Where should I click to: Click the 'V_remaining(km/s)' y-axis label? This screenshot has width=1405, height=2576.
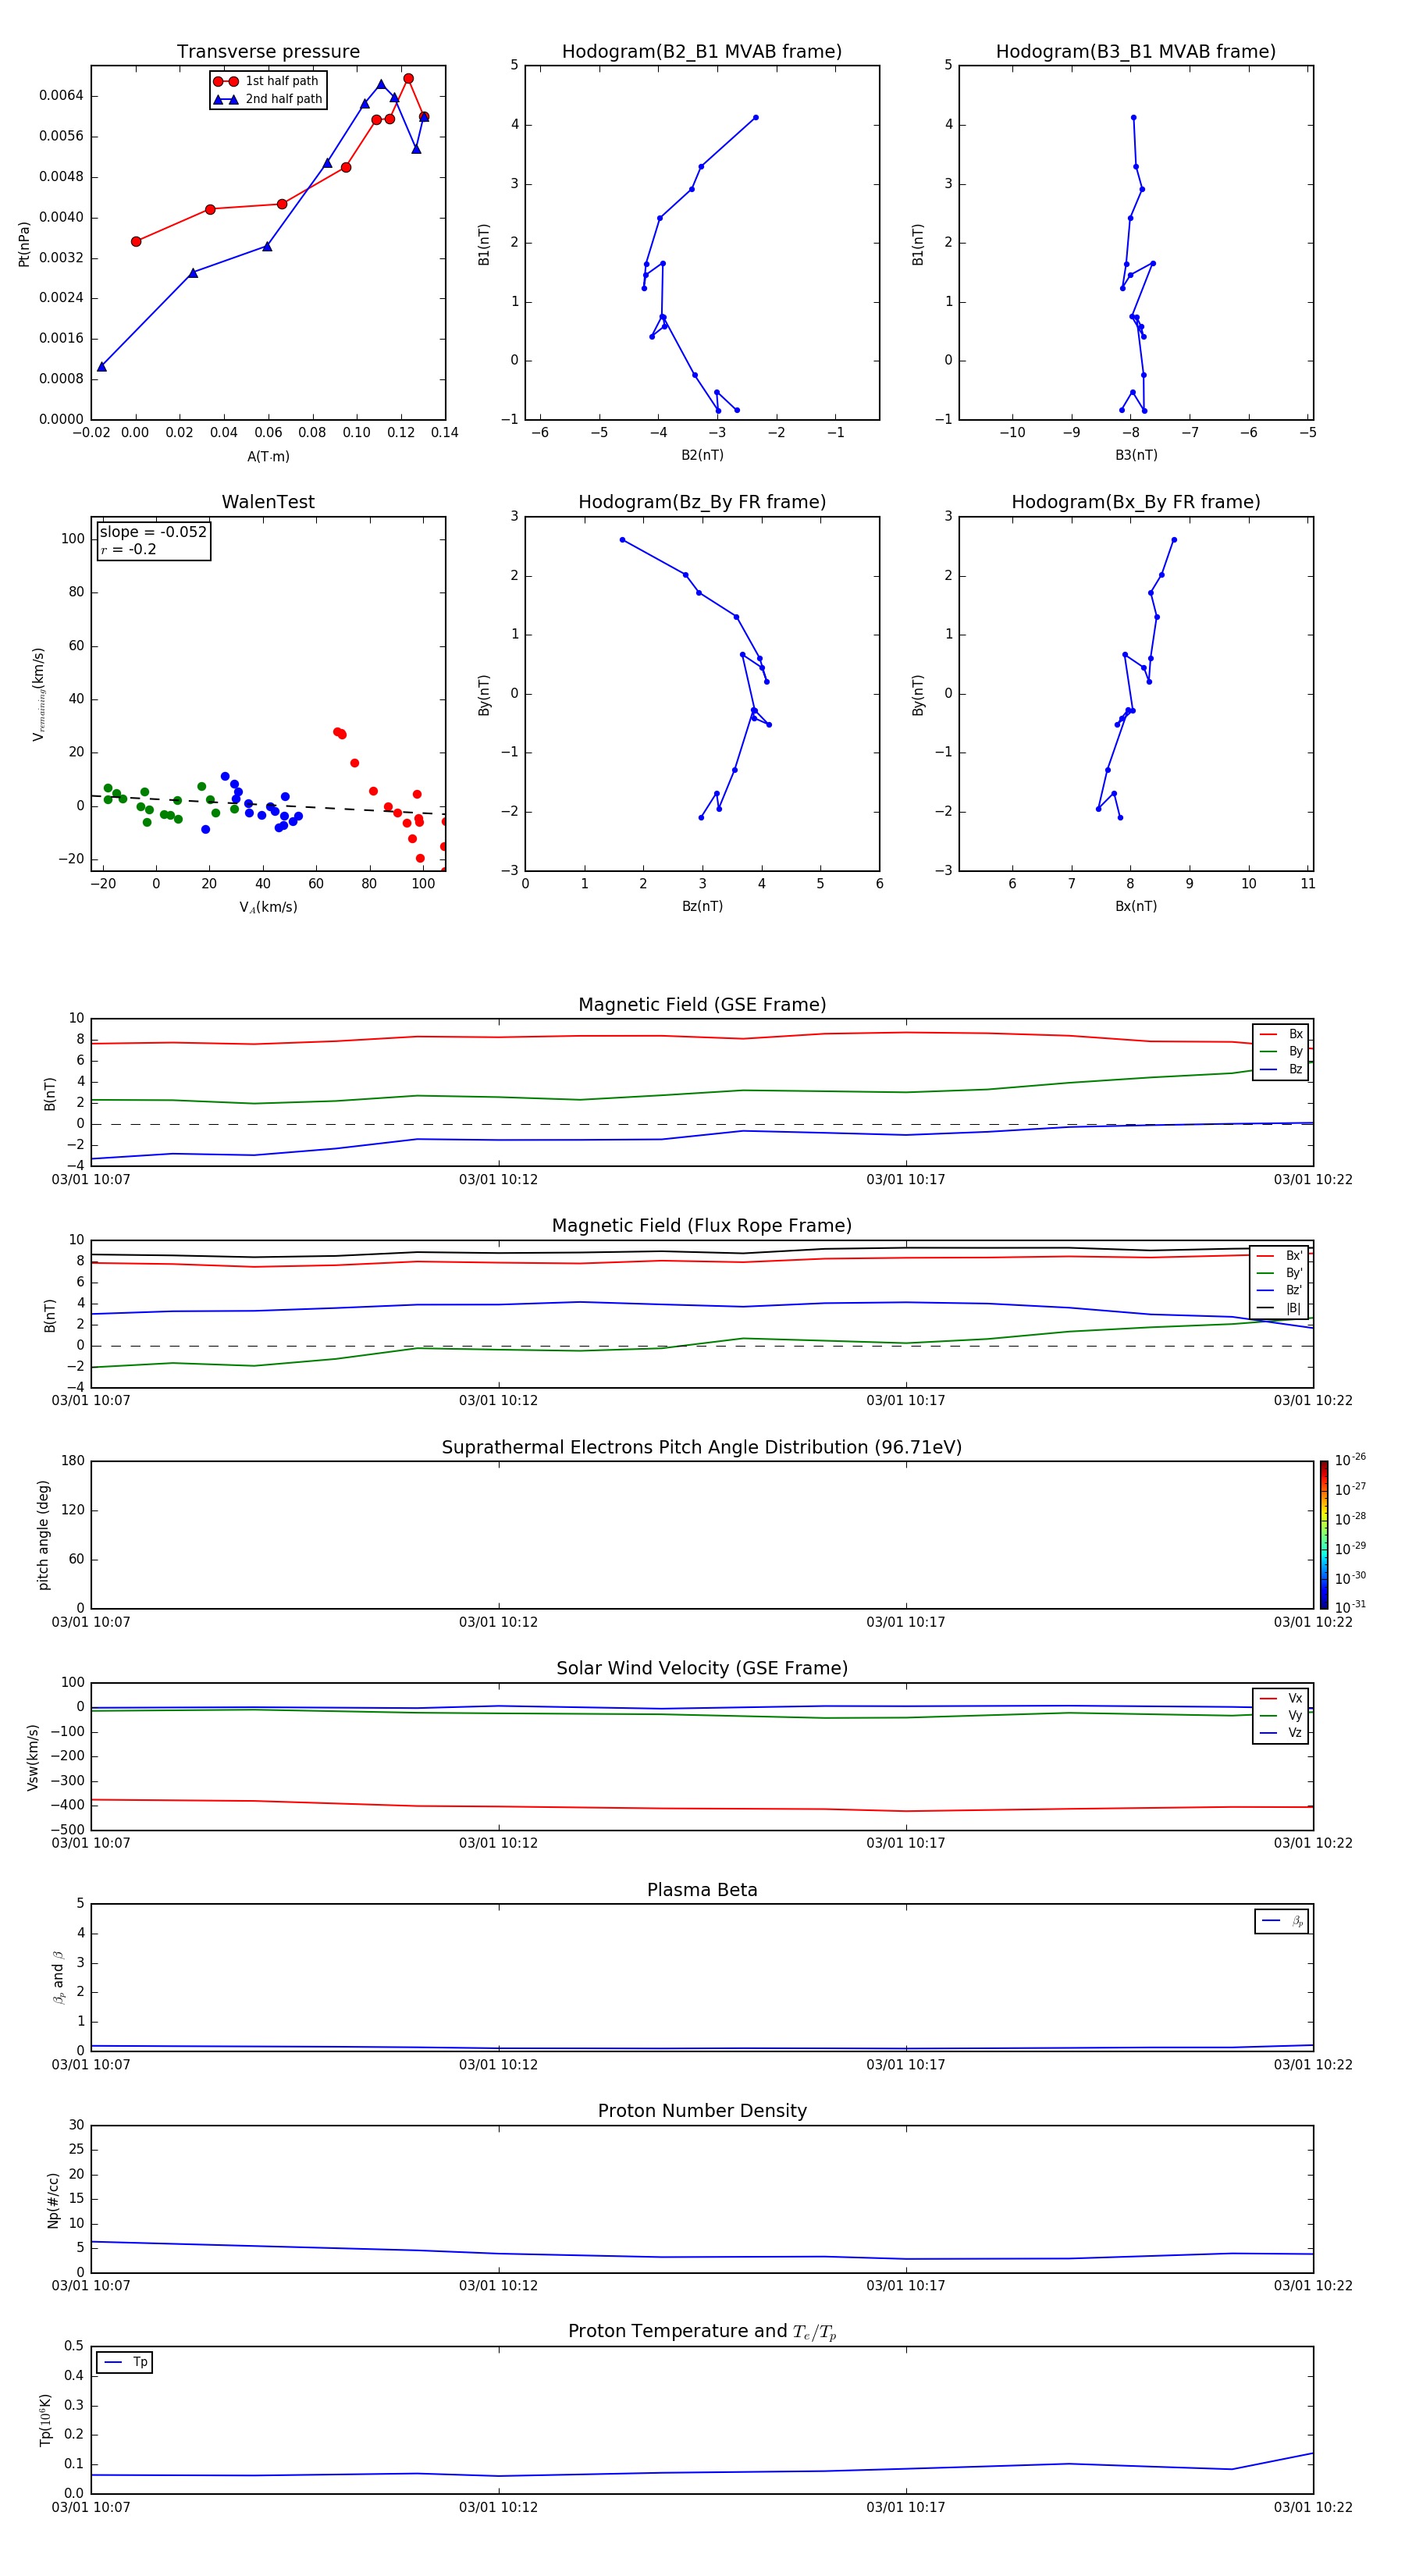pos(38,694)
